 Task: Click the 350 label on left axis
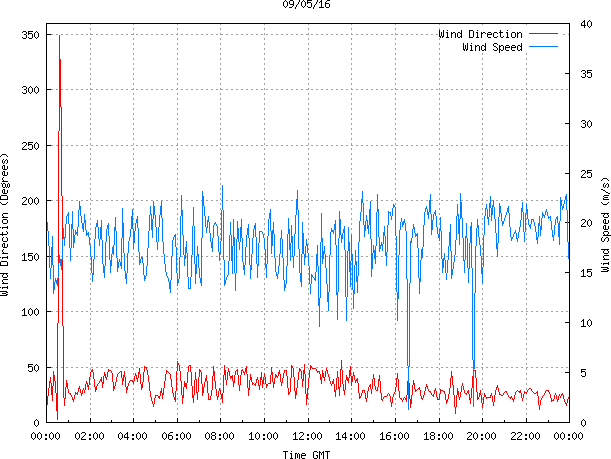pyautogui.click(x=30, y=35)
